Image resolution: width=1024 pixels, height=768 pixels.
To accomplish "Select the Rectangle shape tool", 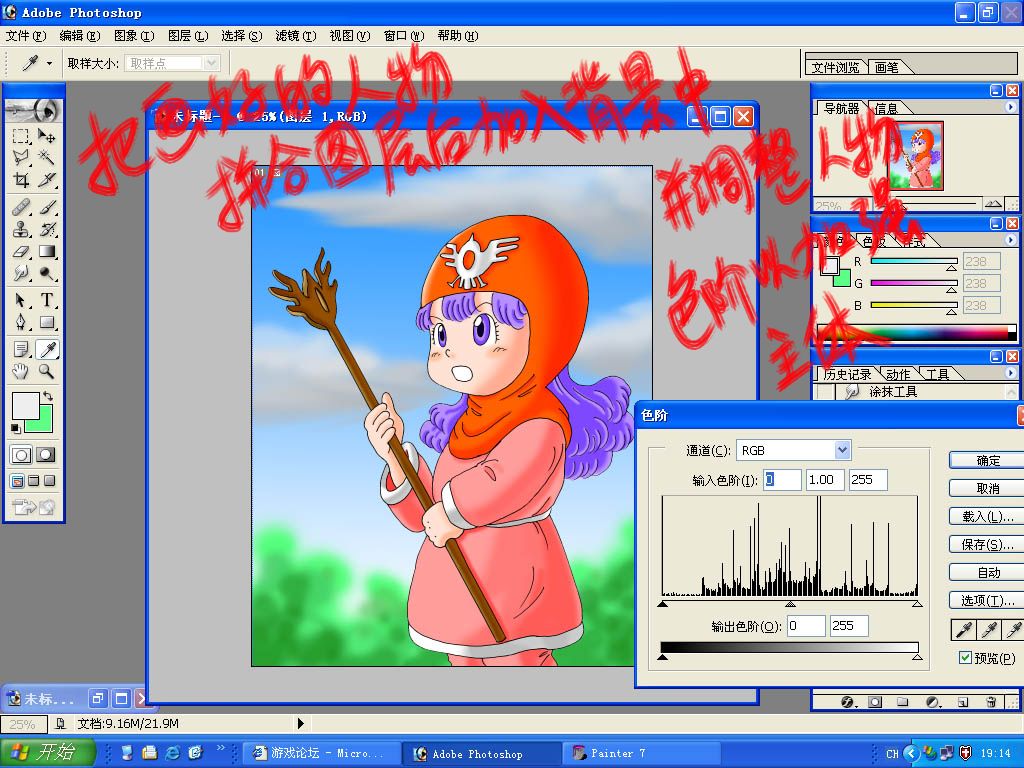I will tap(46, 322).
